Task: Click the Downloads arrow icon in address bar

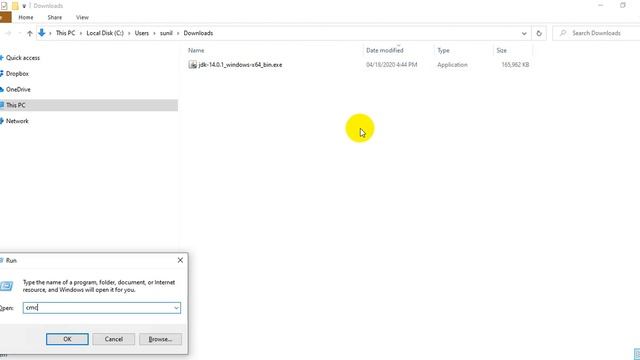Action: 42,33
